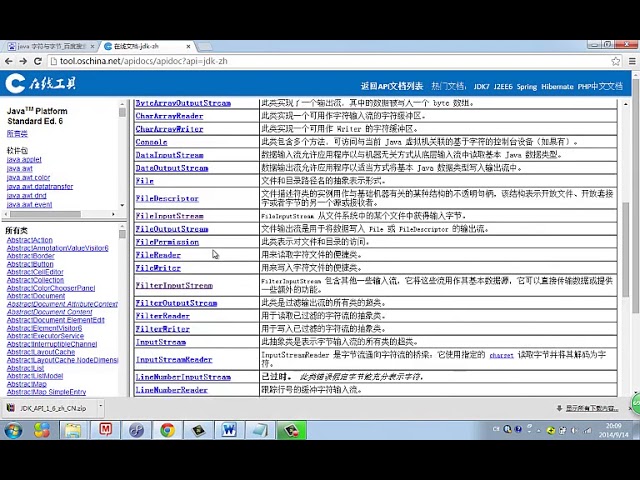Open the java.awt.event package
This screenshot has height=480, width=640.
coord(29,204)
